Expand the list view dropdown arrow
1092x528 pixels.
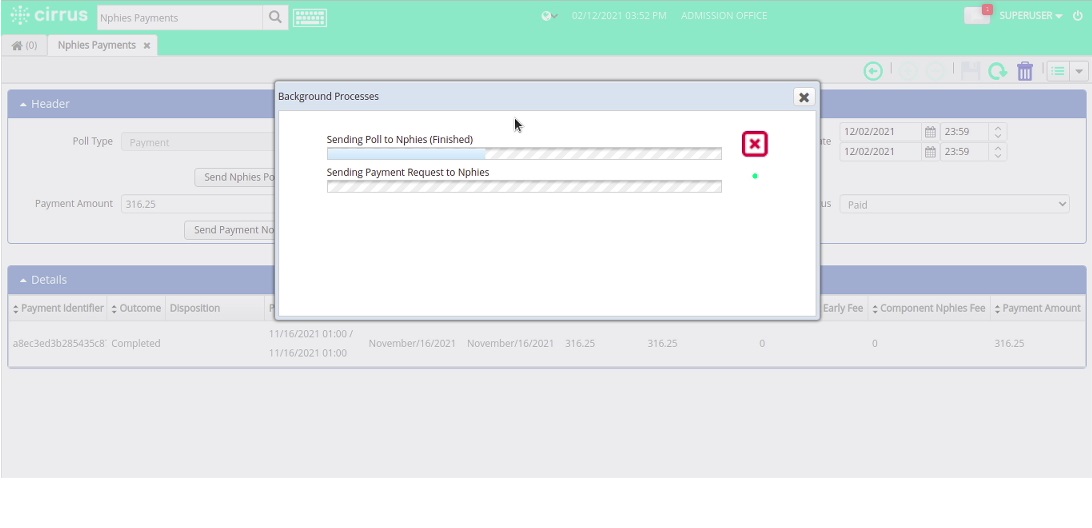(x=1079, y=71)
